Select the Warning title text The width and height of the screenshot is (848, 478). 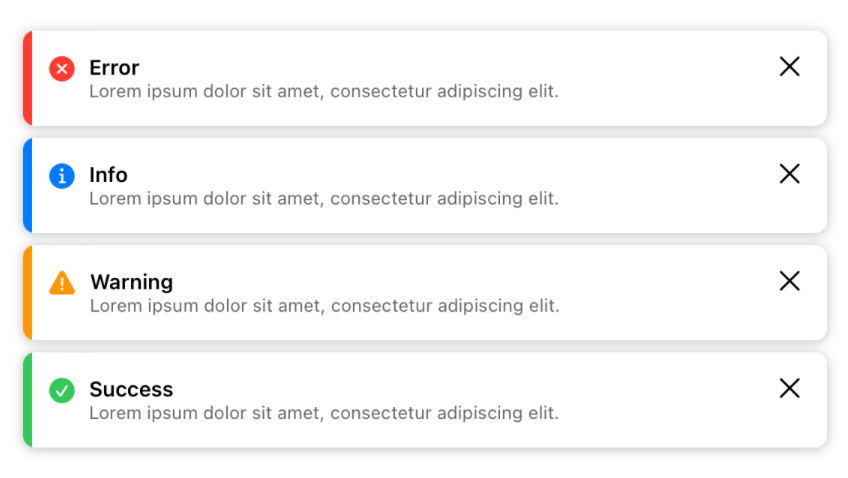[x=131, y=283]
